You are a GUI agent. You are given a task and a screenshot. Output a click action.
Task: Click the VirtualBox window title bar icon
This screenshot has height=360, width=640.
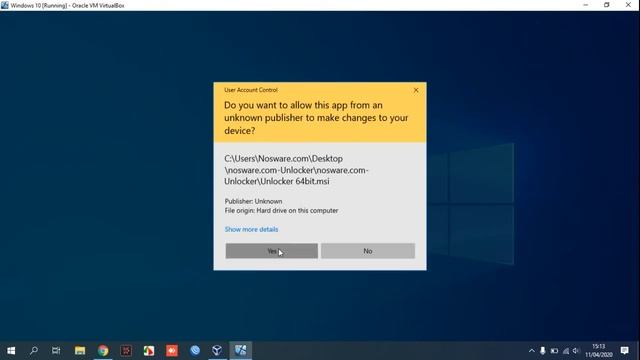5,5
